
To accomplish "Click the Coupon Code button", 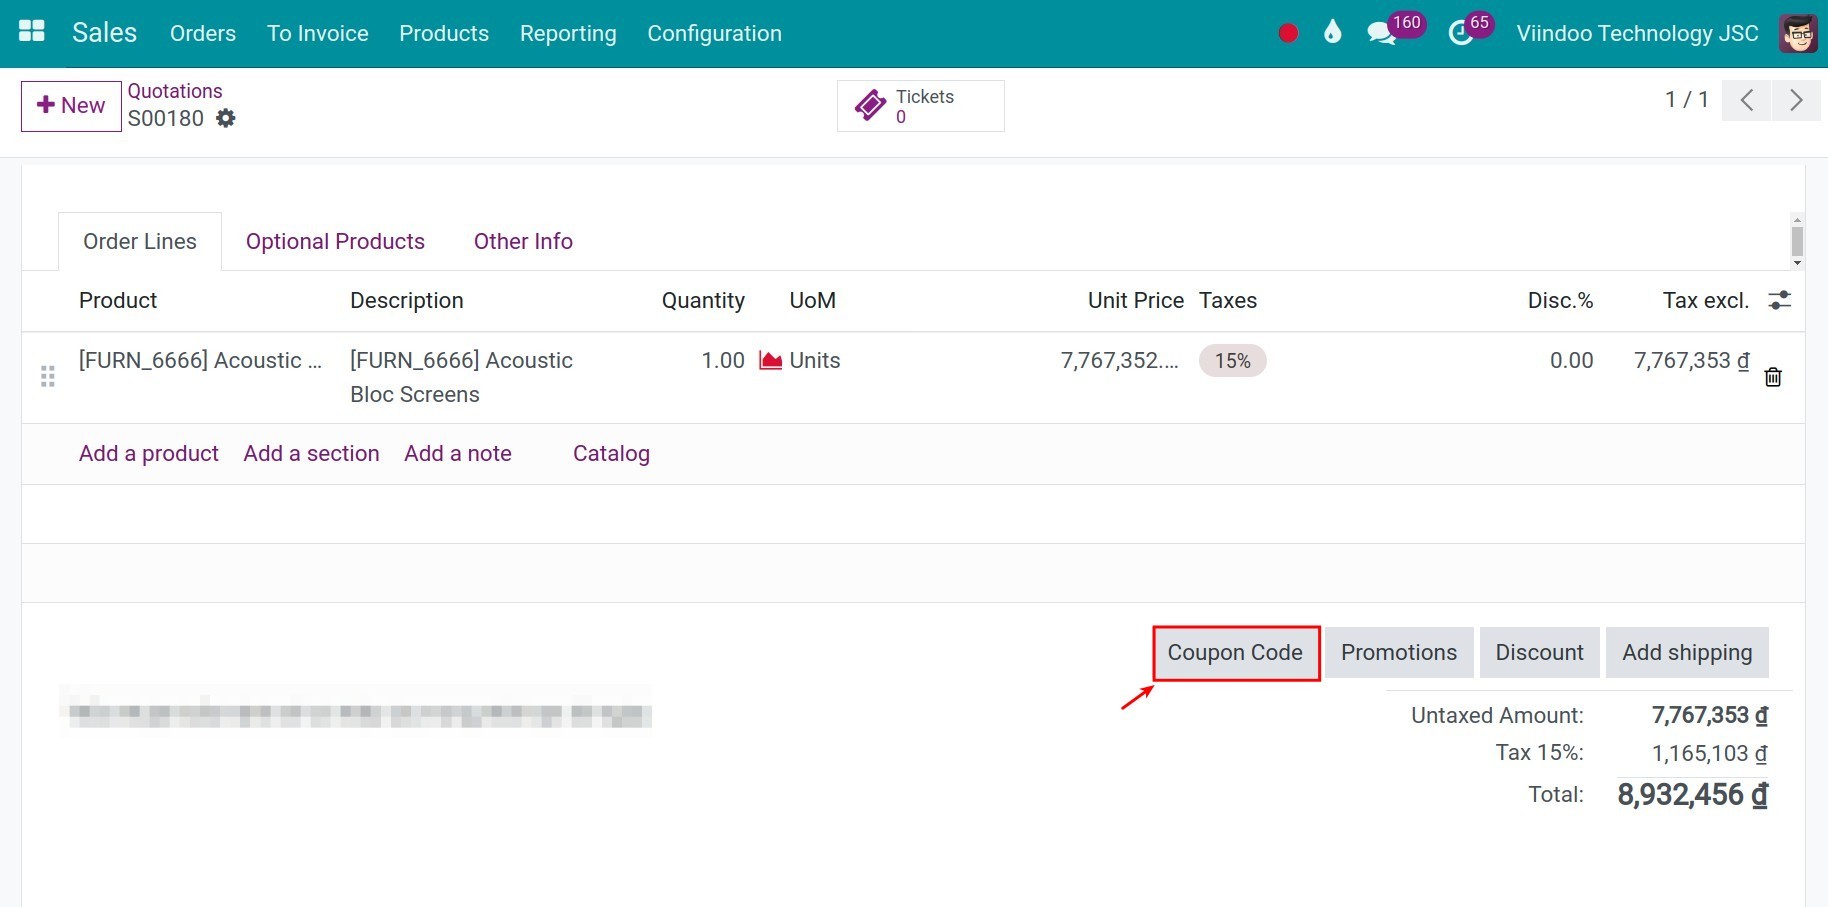I will point(1236,653).
